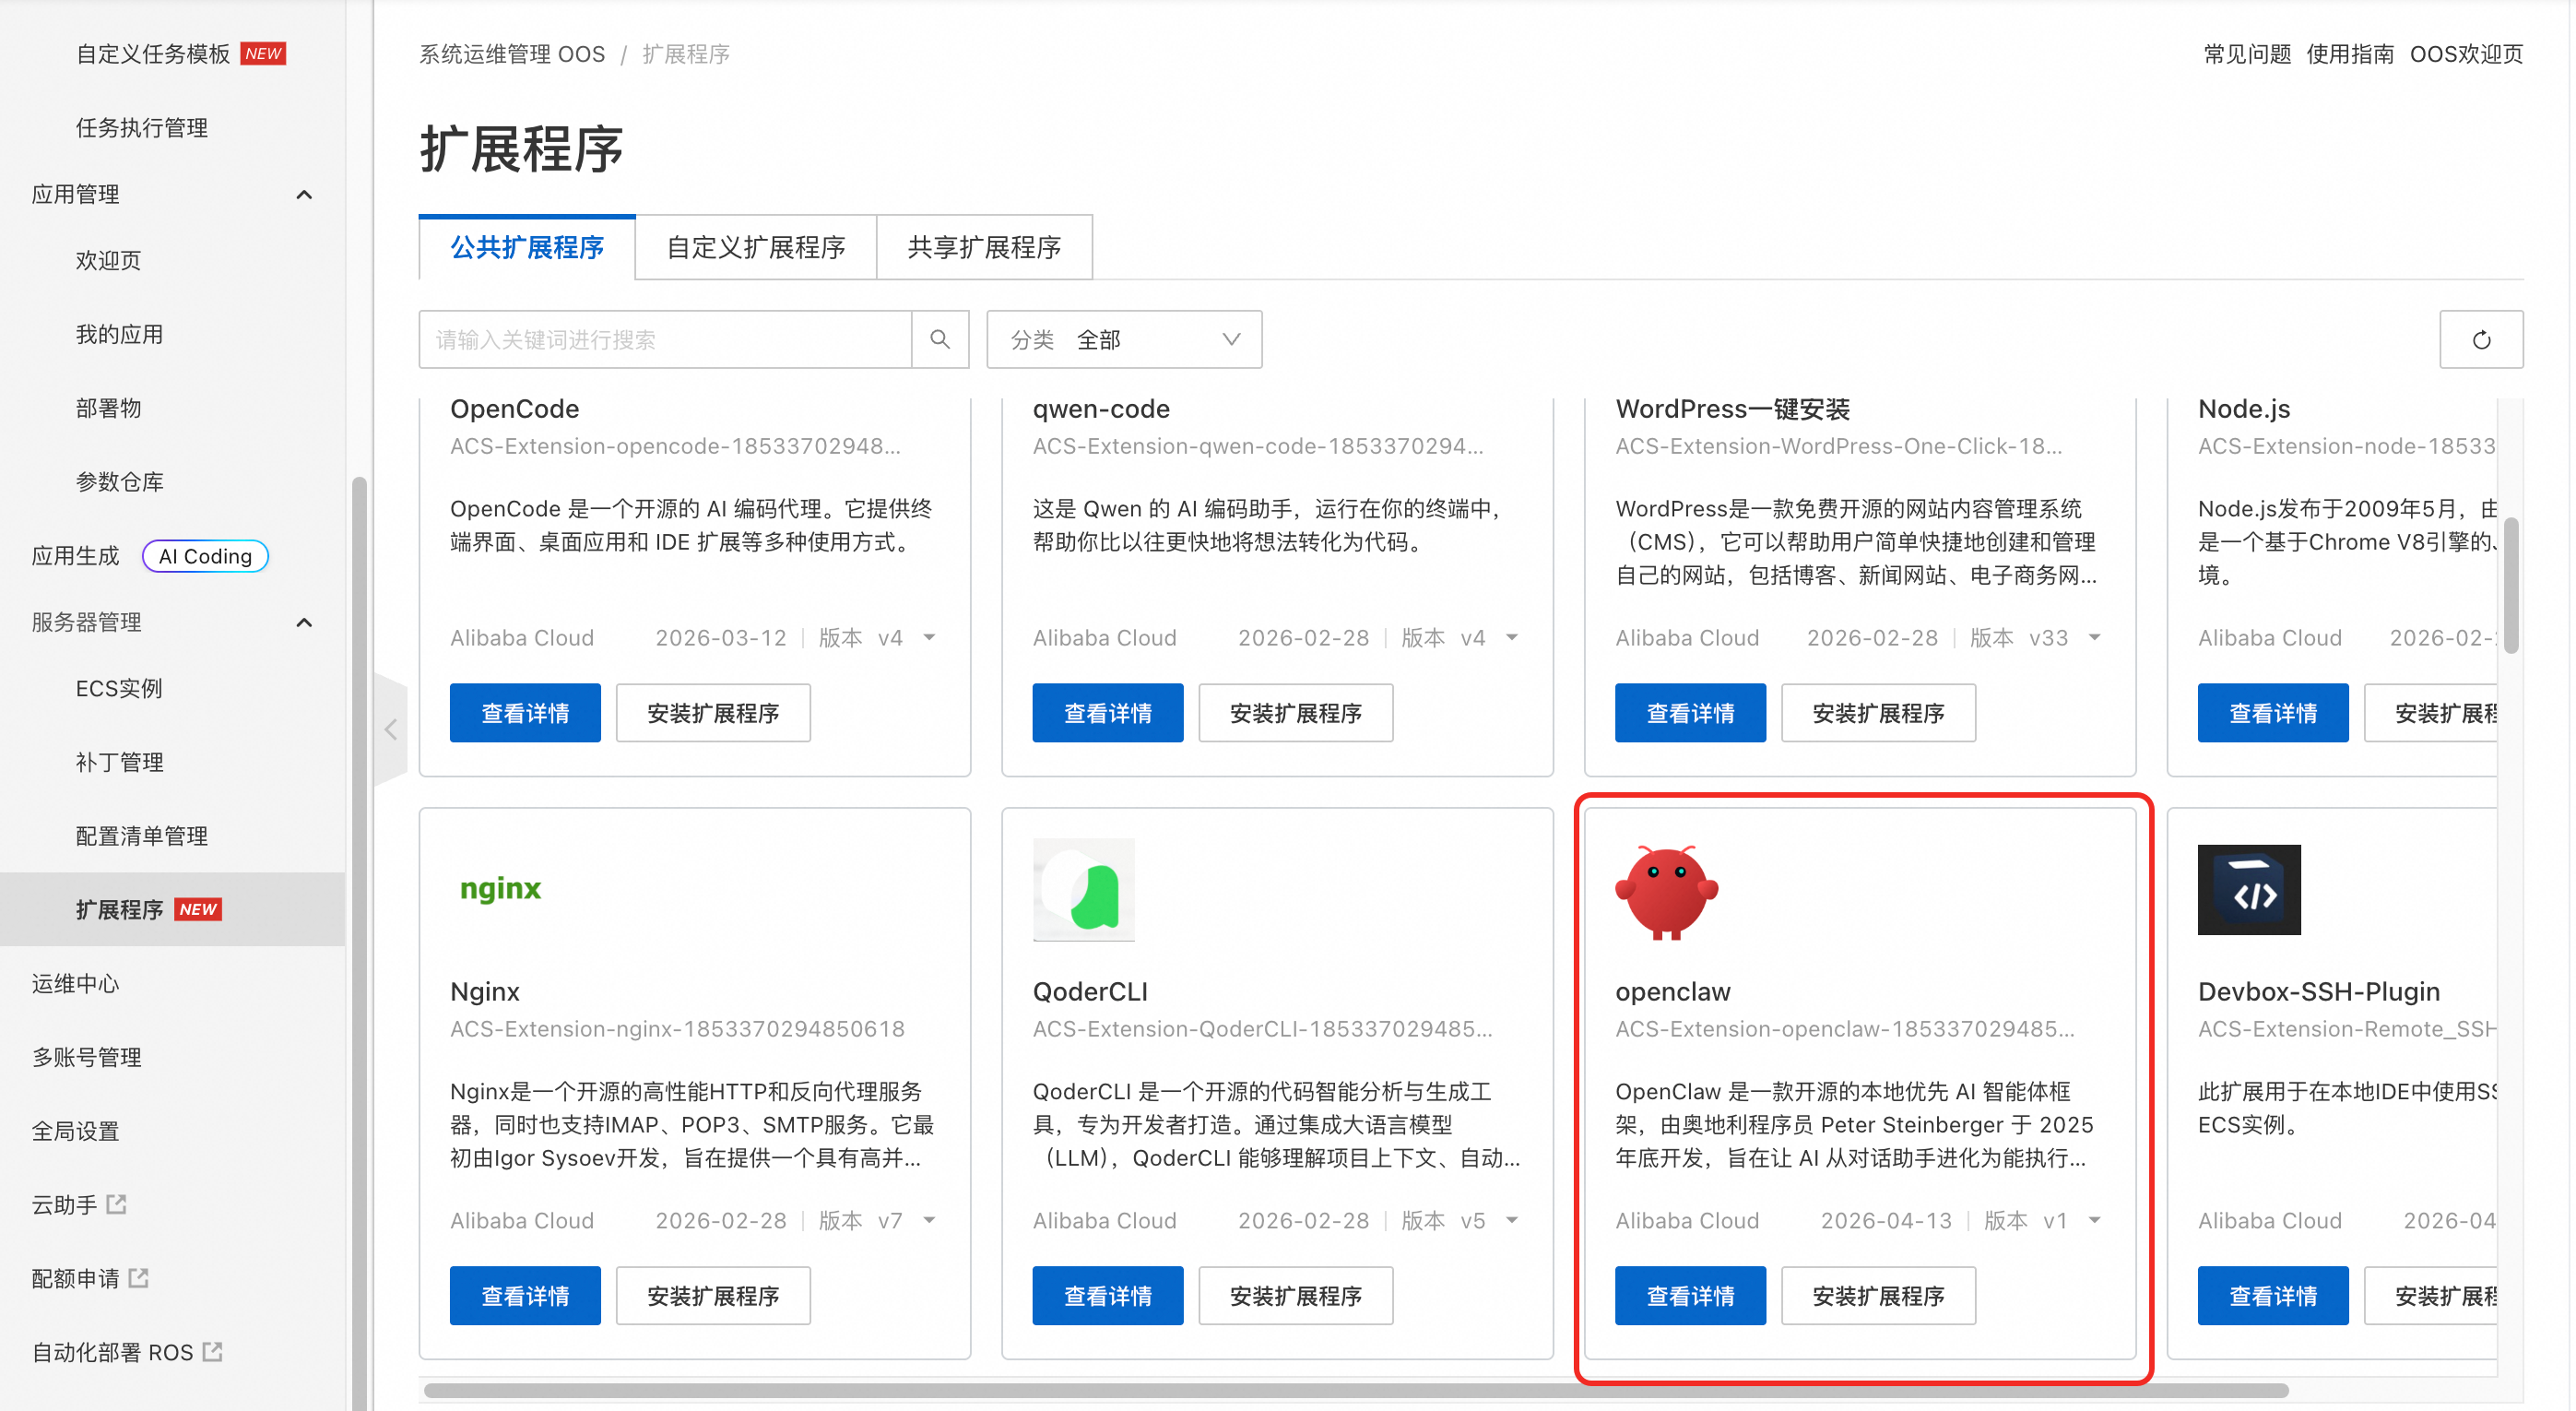This screenshot has width=2576, height=1411.
Task: Click the refresh list icon button
Action: click(x=2480, y=339)
